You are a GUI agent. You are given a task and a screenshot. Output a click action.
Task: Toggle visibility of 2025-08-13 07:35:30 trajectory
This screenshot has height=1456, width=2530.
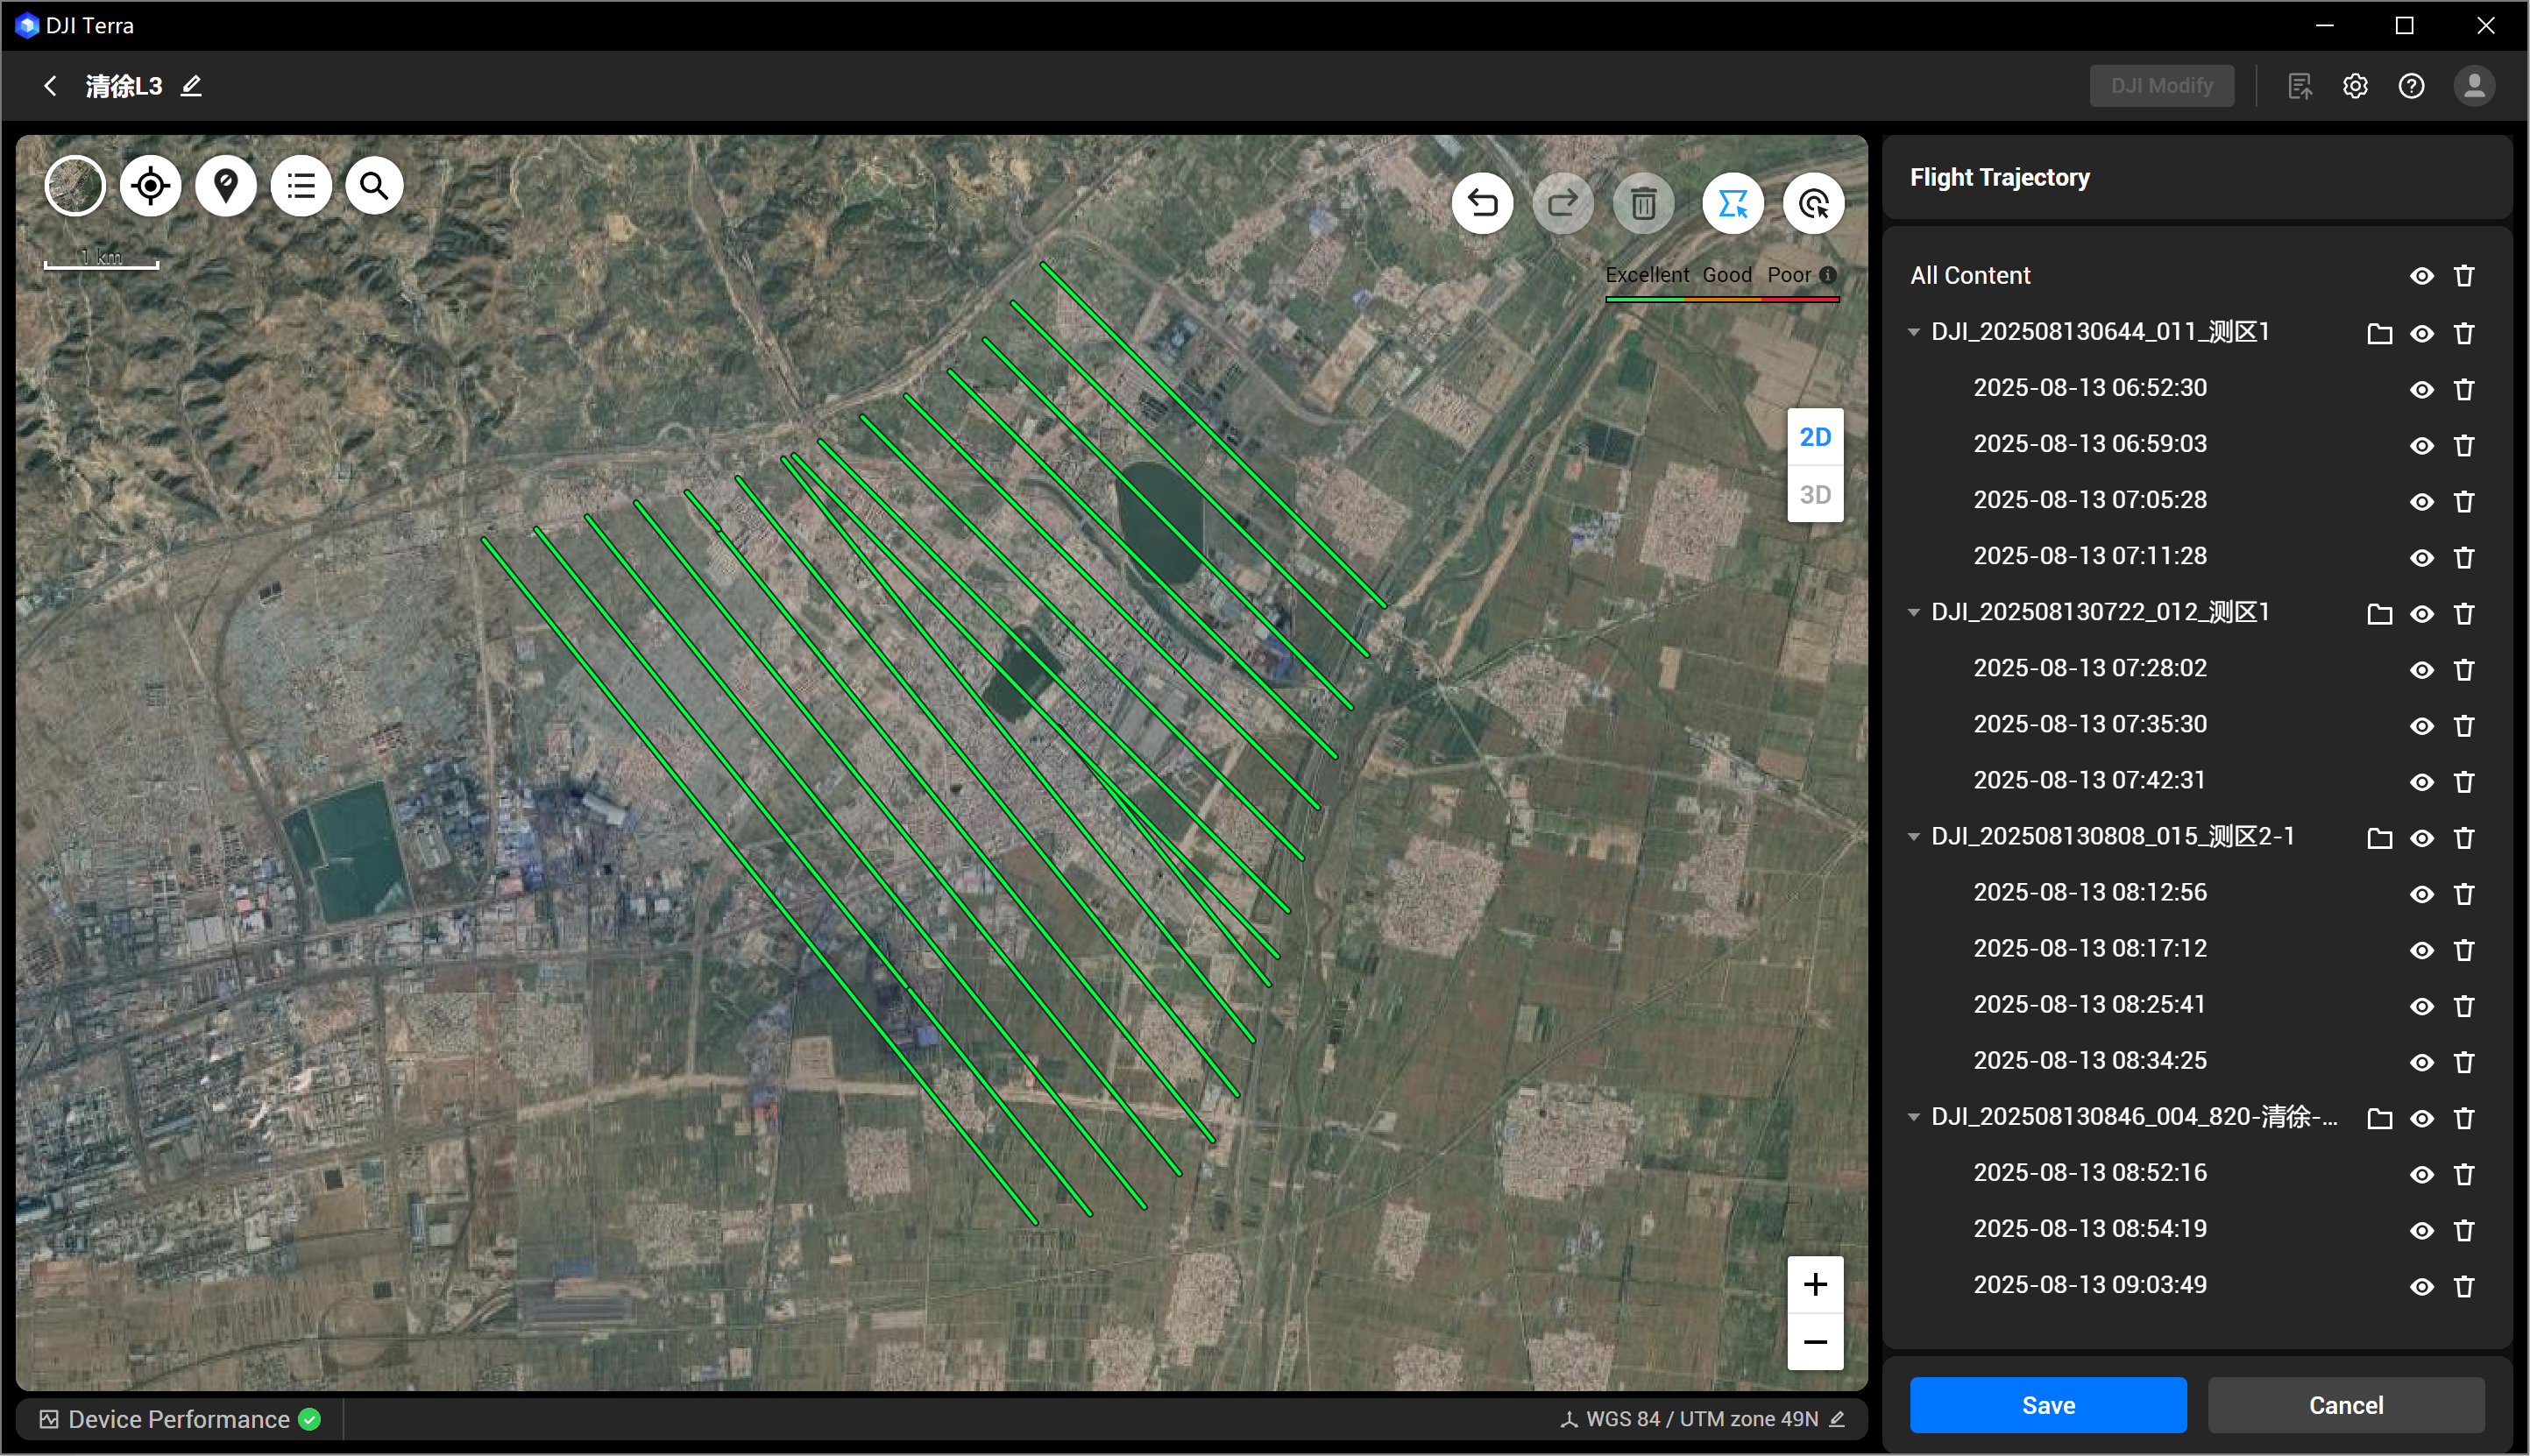(2421, 725)
